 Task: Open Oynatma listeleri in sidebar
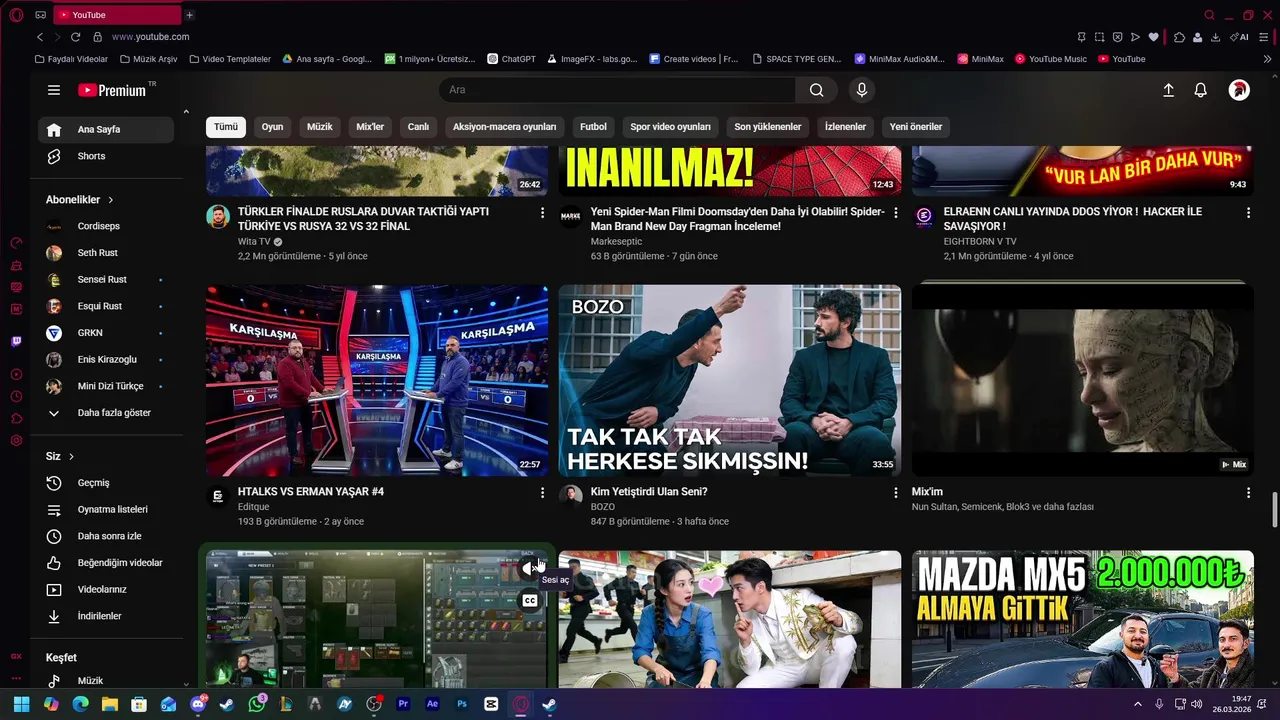click(106, 510)
